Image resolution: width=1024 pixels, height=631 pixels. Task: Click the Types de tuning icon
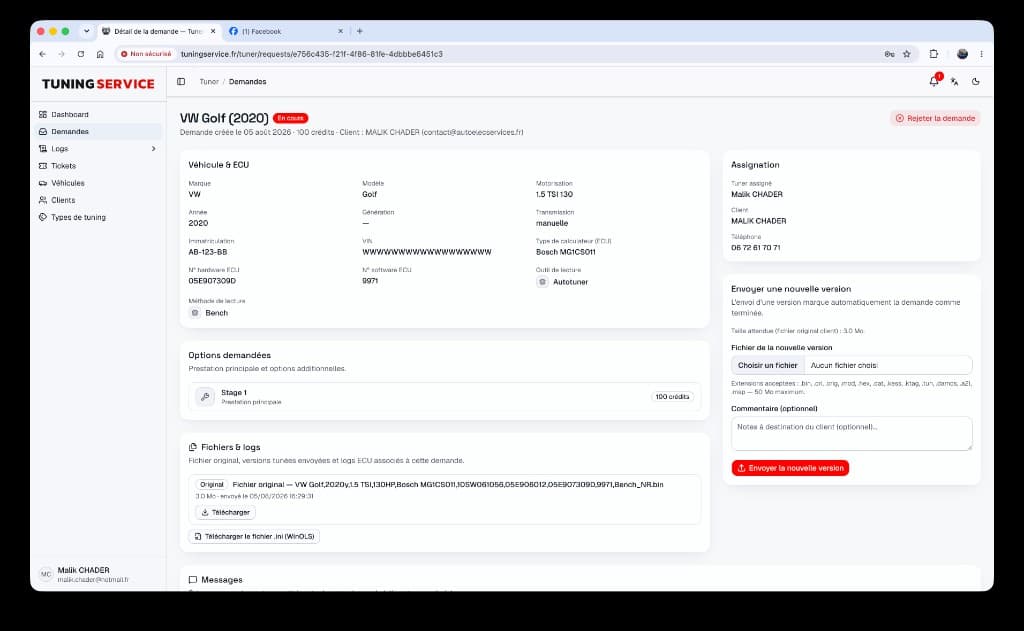(x=43, y=217)
